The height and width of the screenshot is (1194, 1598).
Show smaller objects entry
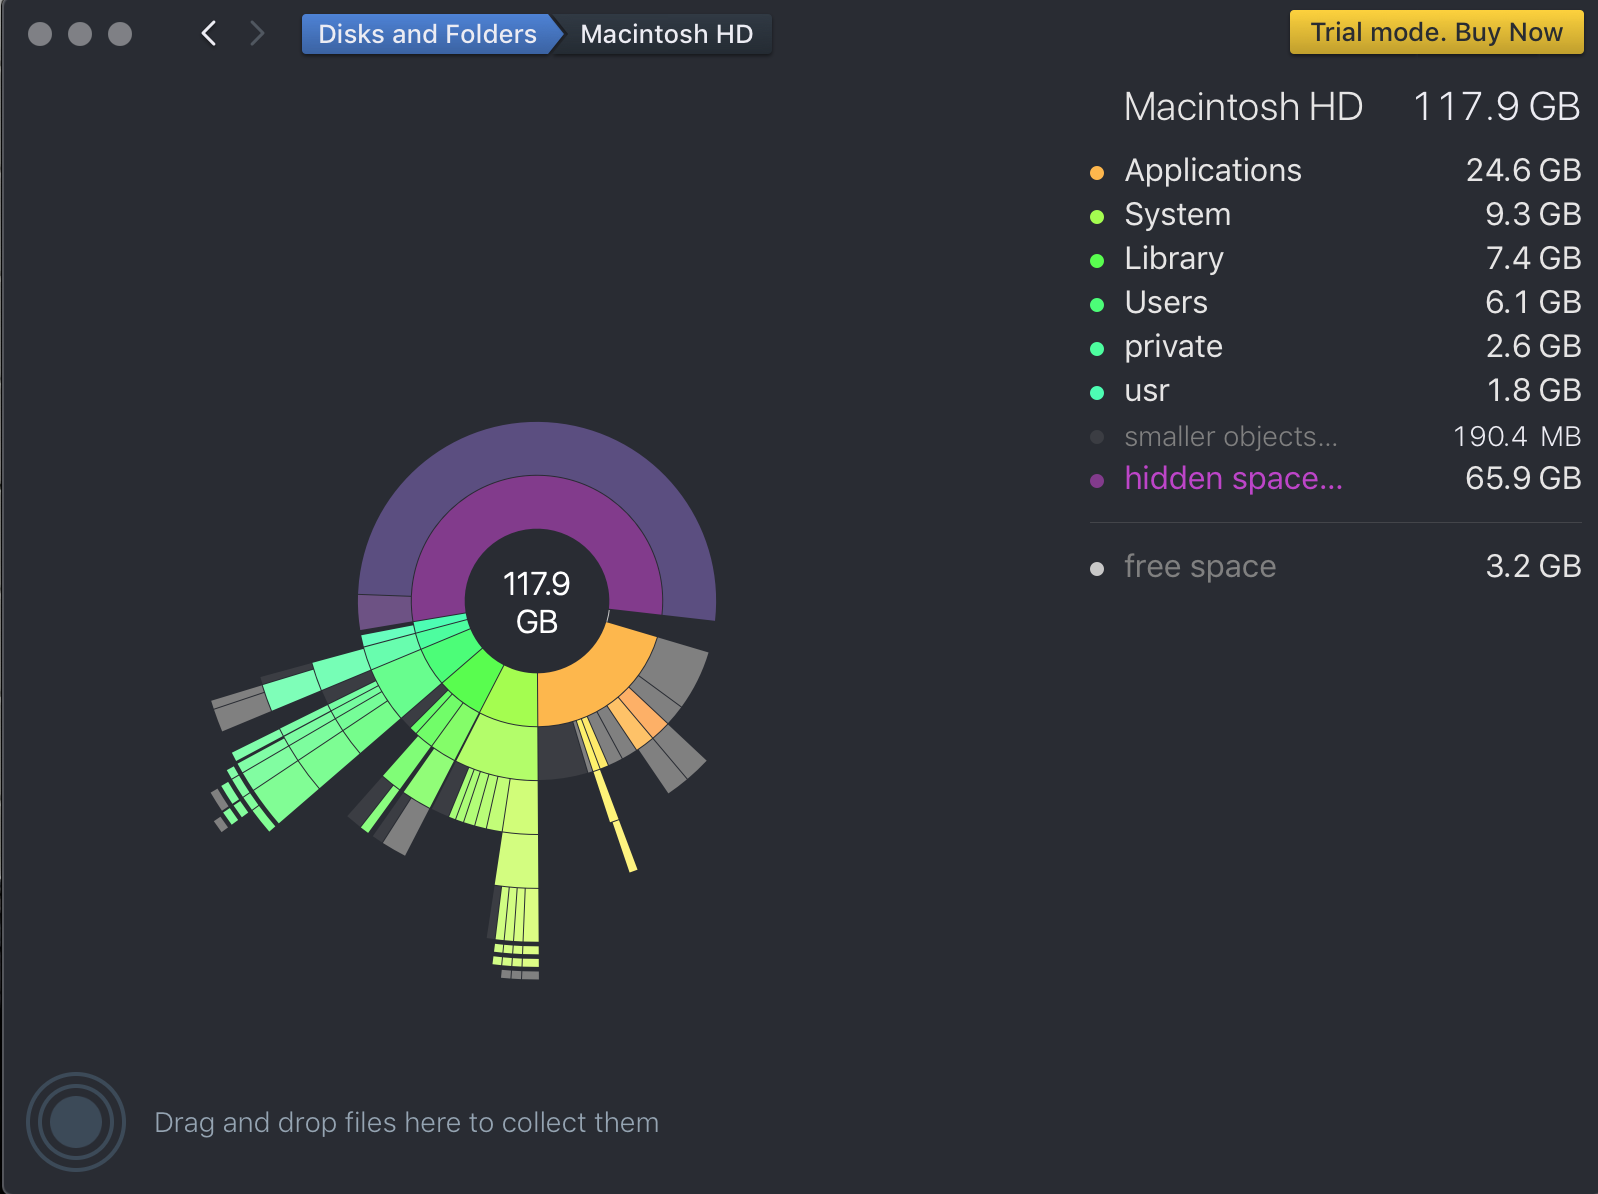pyautogui.click(x=1335, y=436)
